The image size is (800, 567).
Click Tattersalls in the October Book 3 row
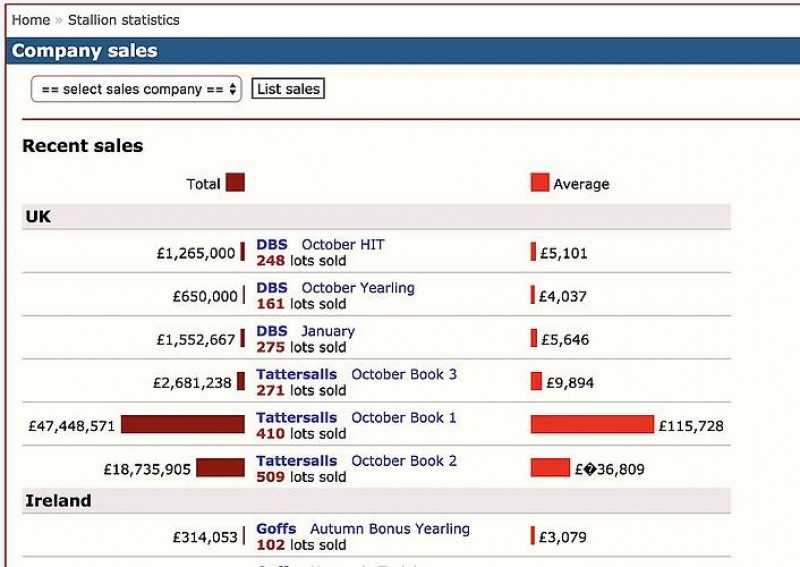pyautogui.click(x=297, y=374)
